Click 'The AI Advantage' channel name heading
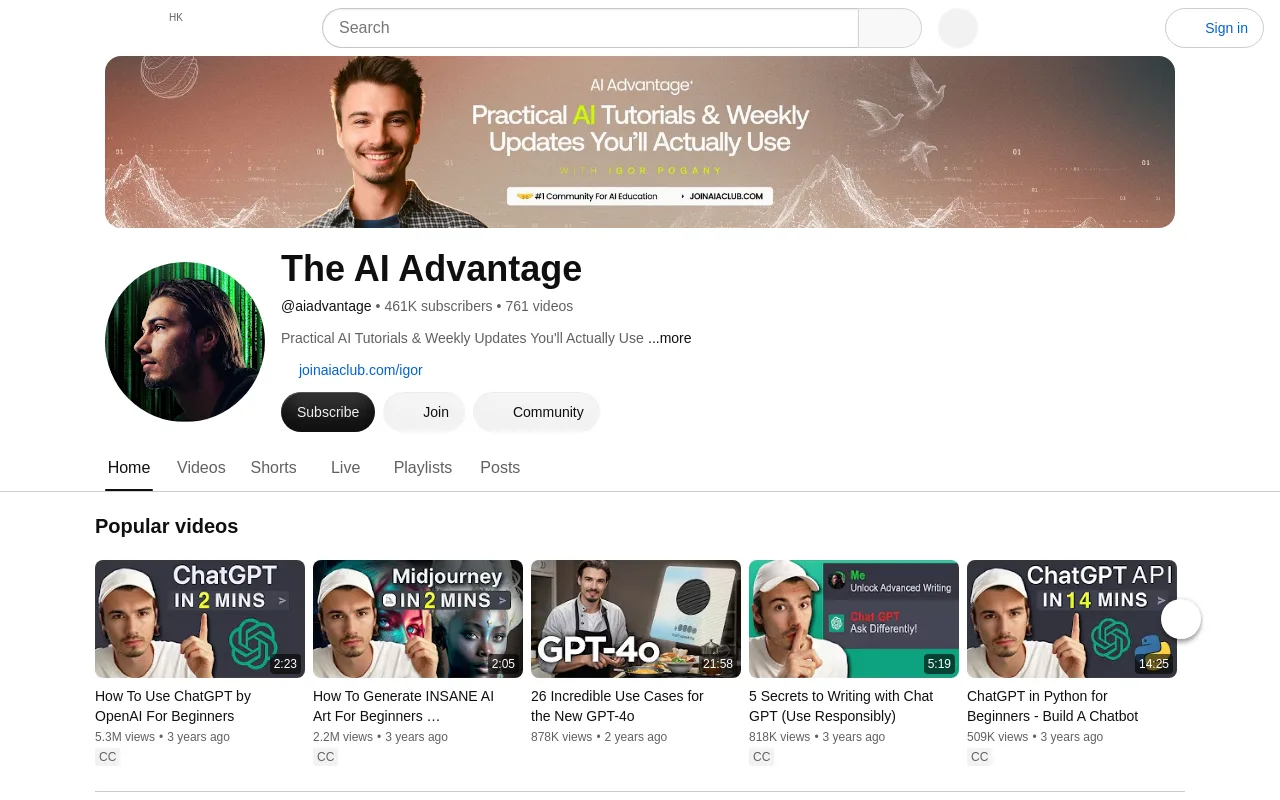The width and height of the screenshot is (1280, 800). click(431, 269)
